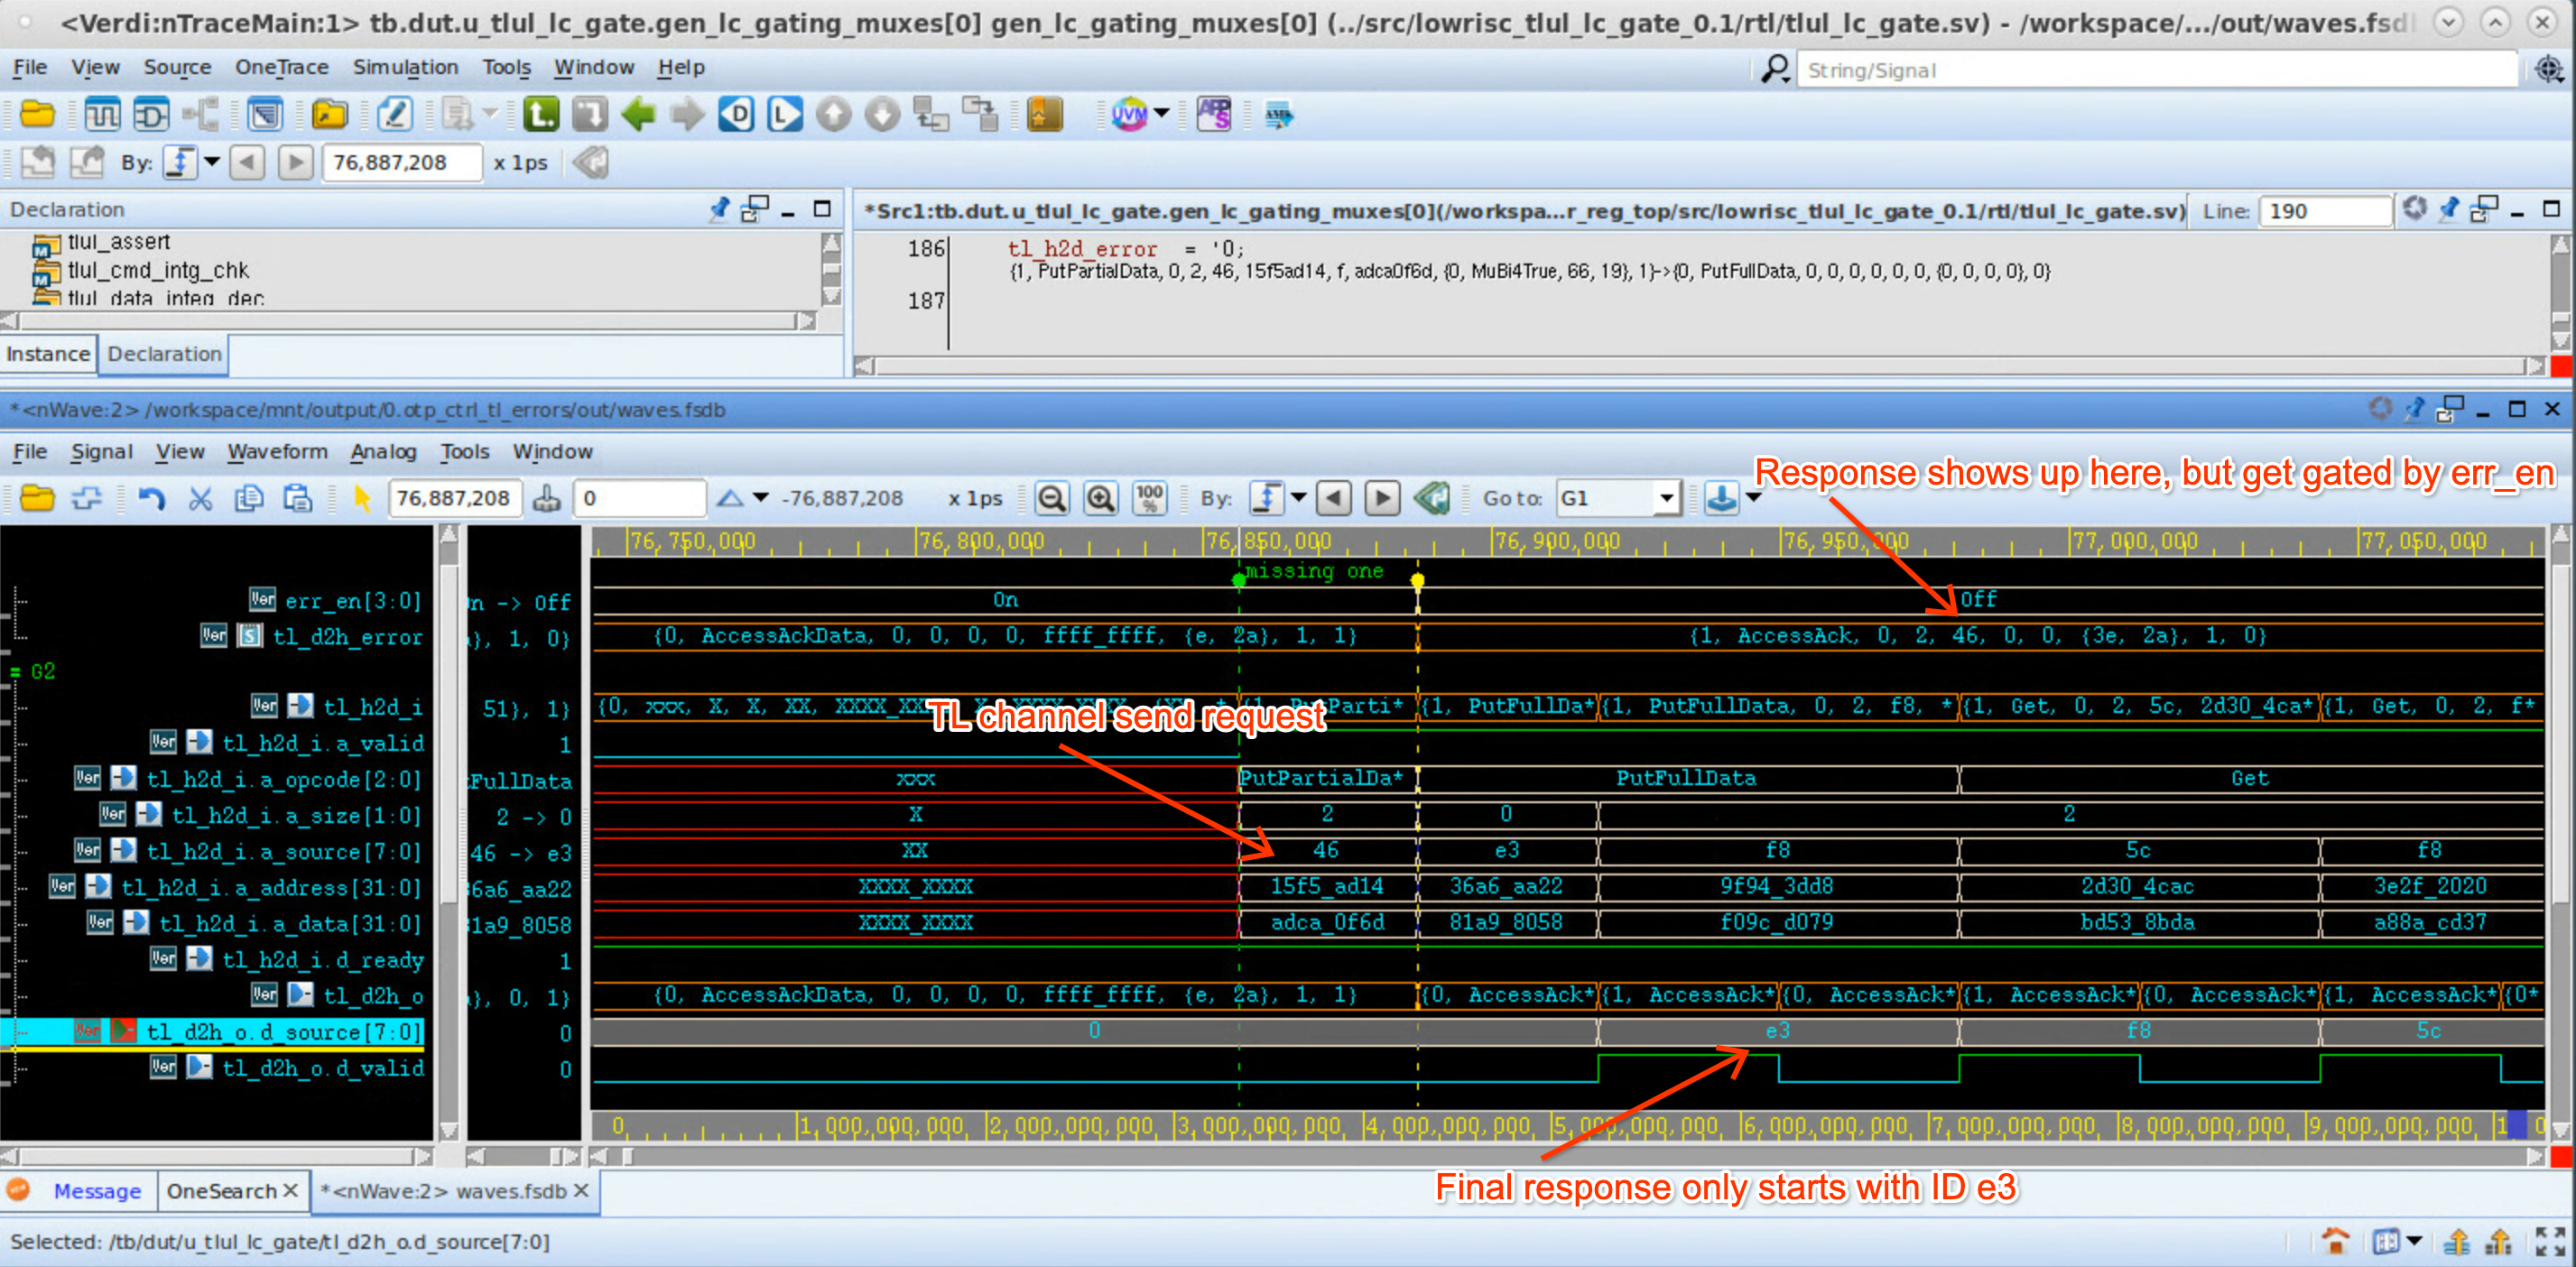
Task: Undo last action in nWave toolbar
Action: coord(151,498)
